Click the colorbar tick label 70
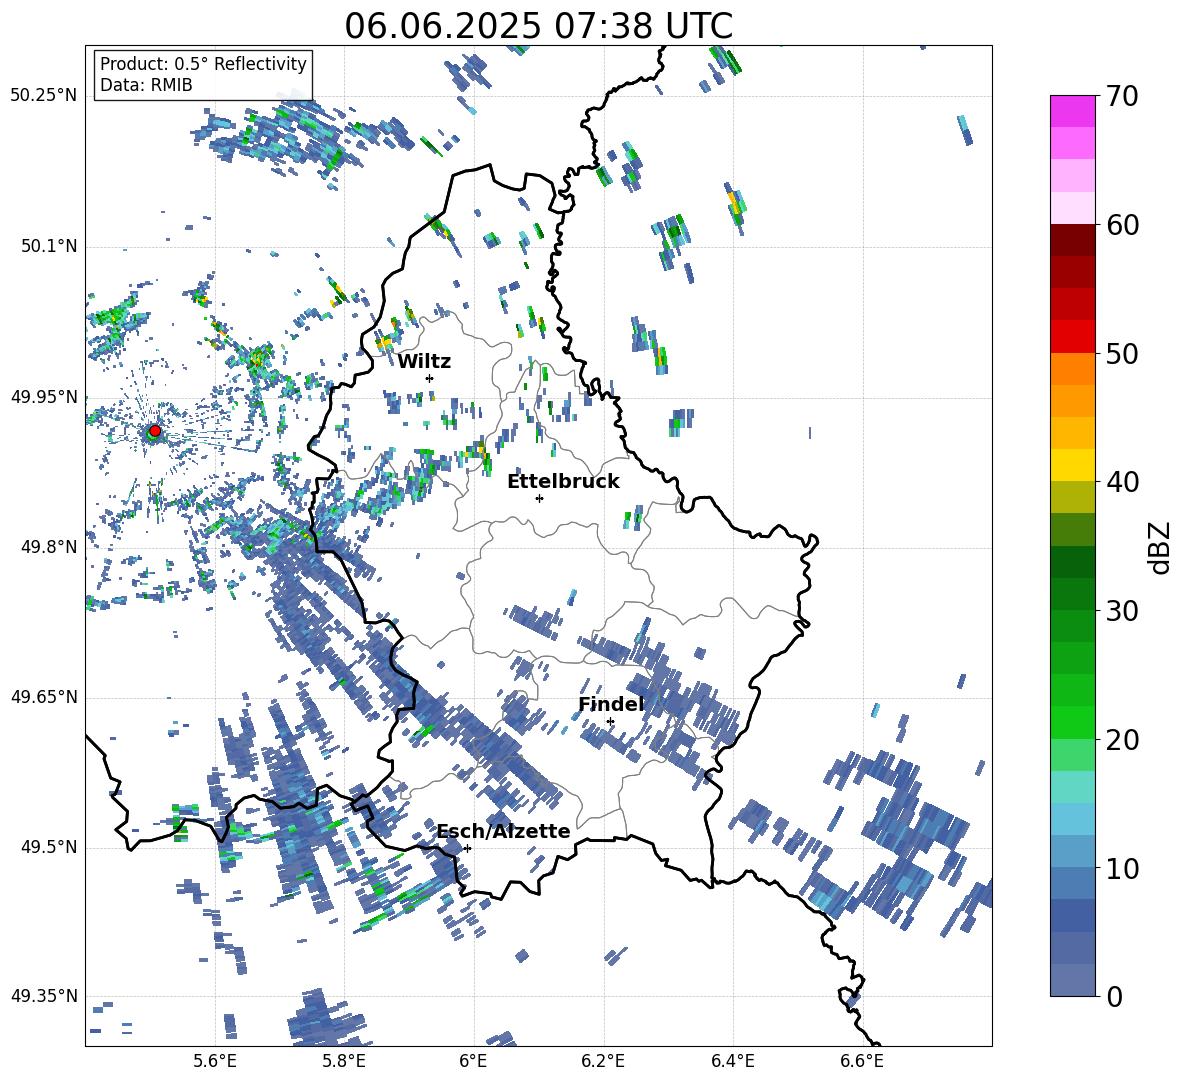1184x1081 pixels. [x=1122, y=97]
